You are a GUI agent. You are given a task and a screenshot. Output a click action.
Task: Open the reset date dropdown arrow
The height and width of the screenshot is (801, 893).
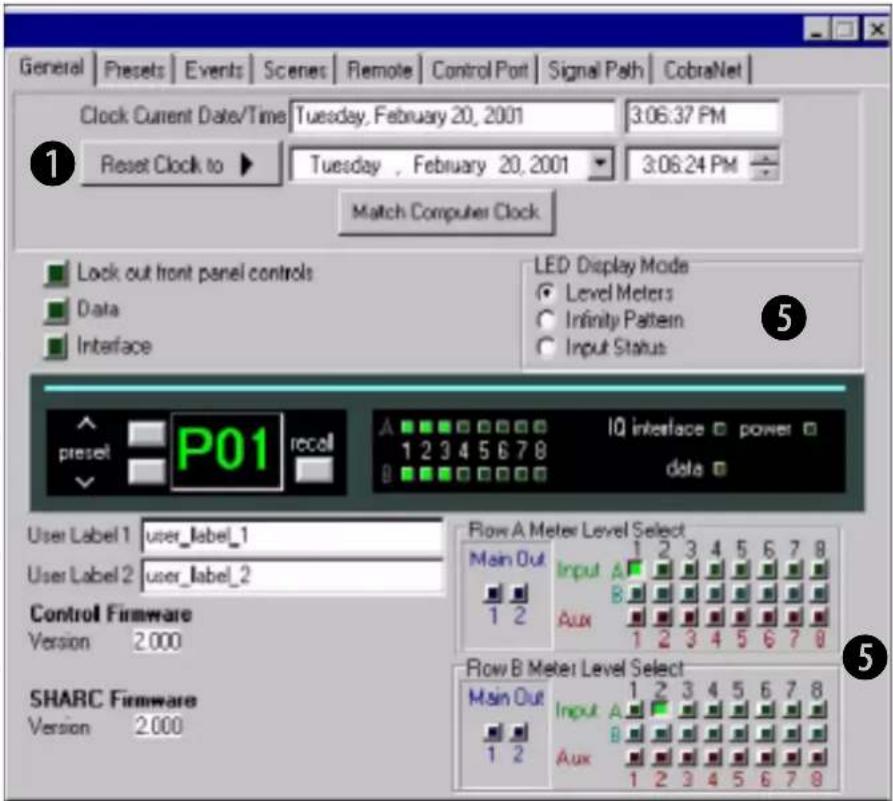(x=600, y=164)
